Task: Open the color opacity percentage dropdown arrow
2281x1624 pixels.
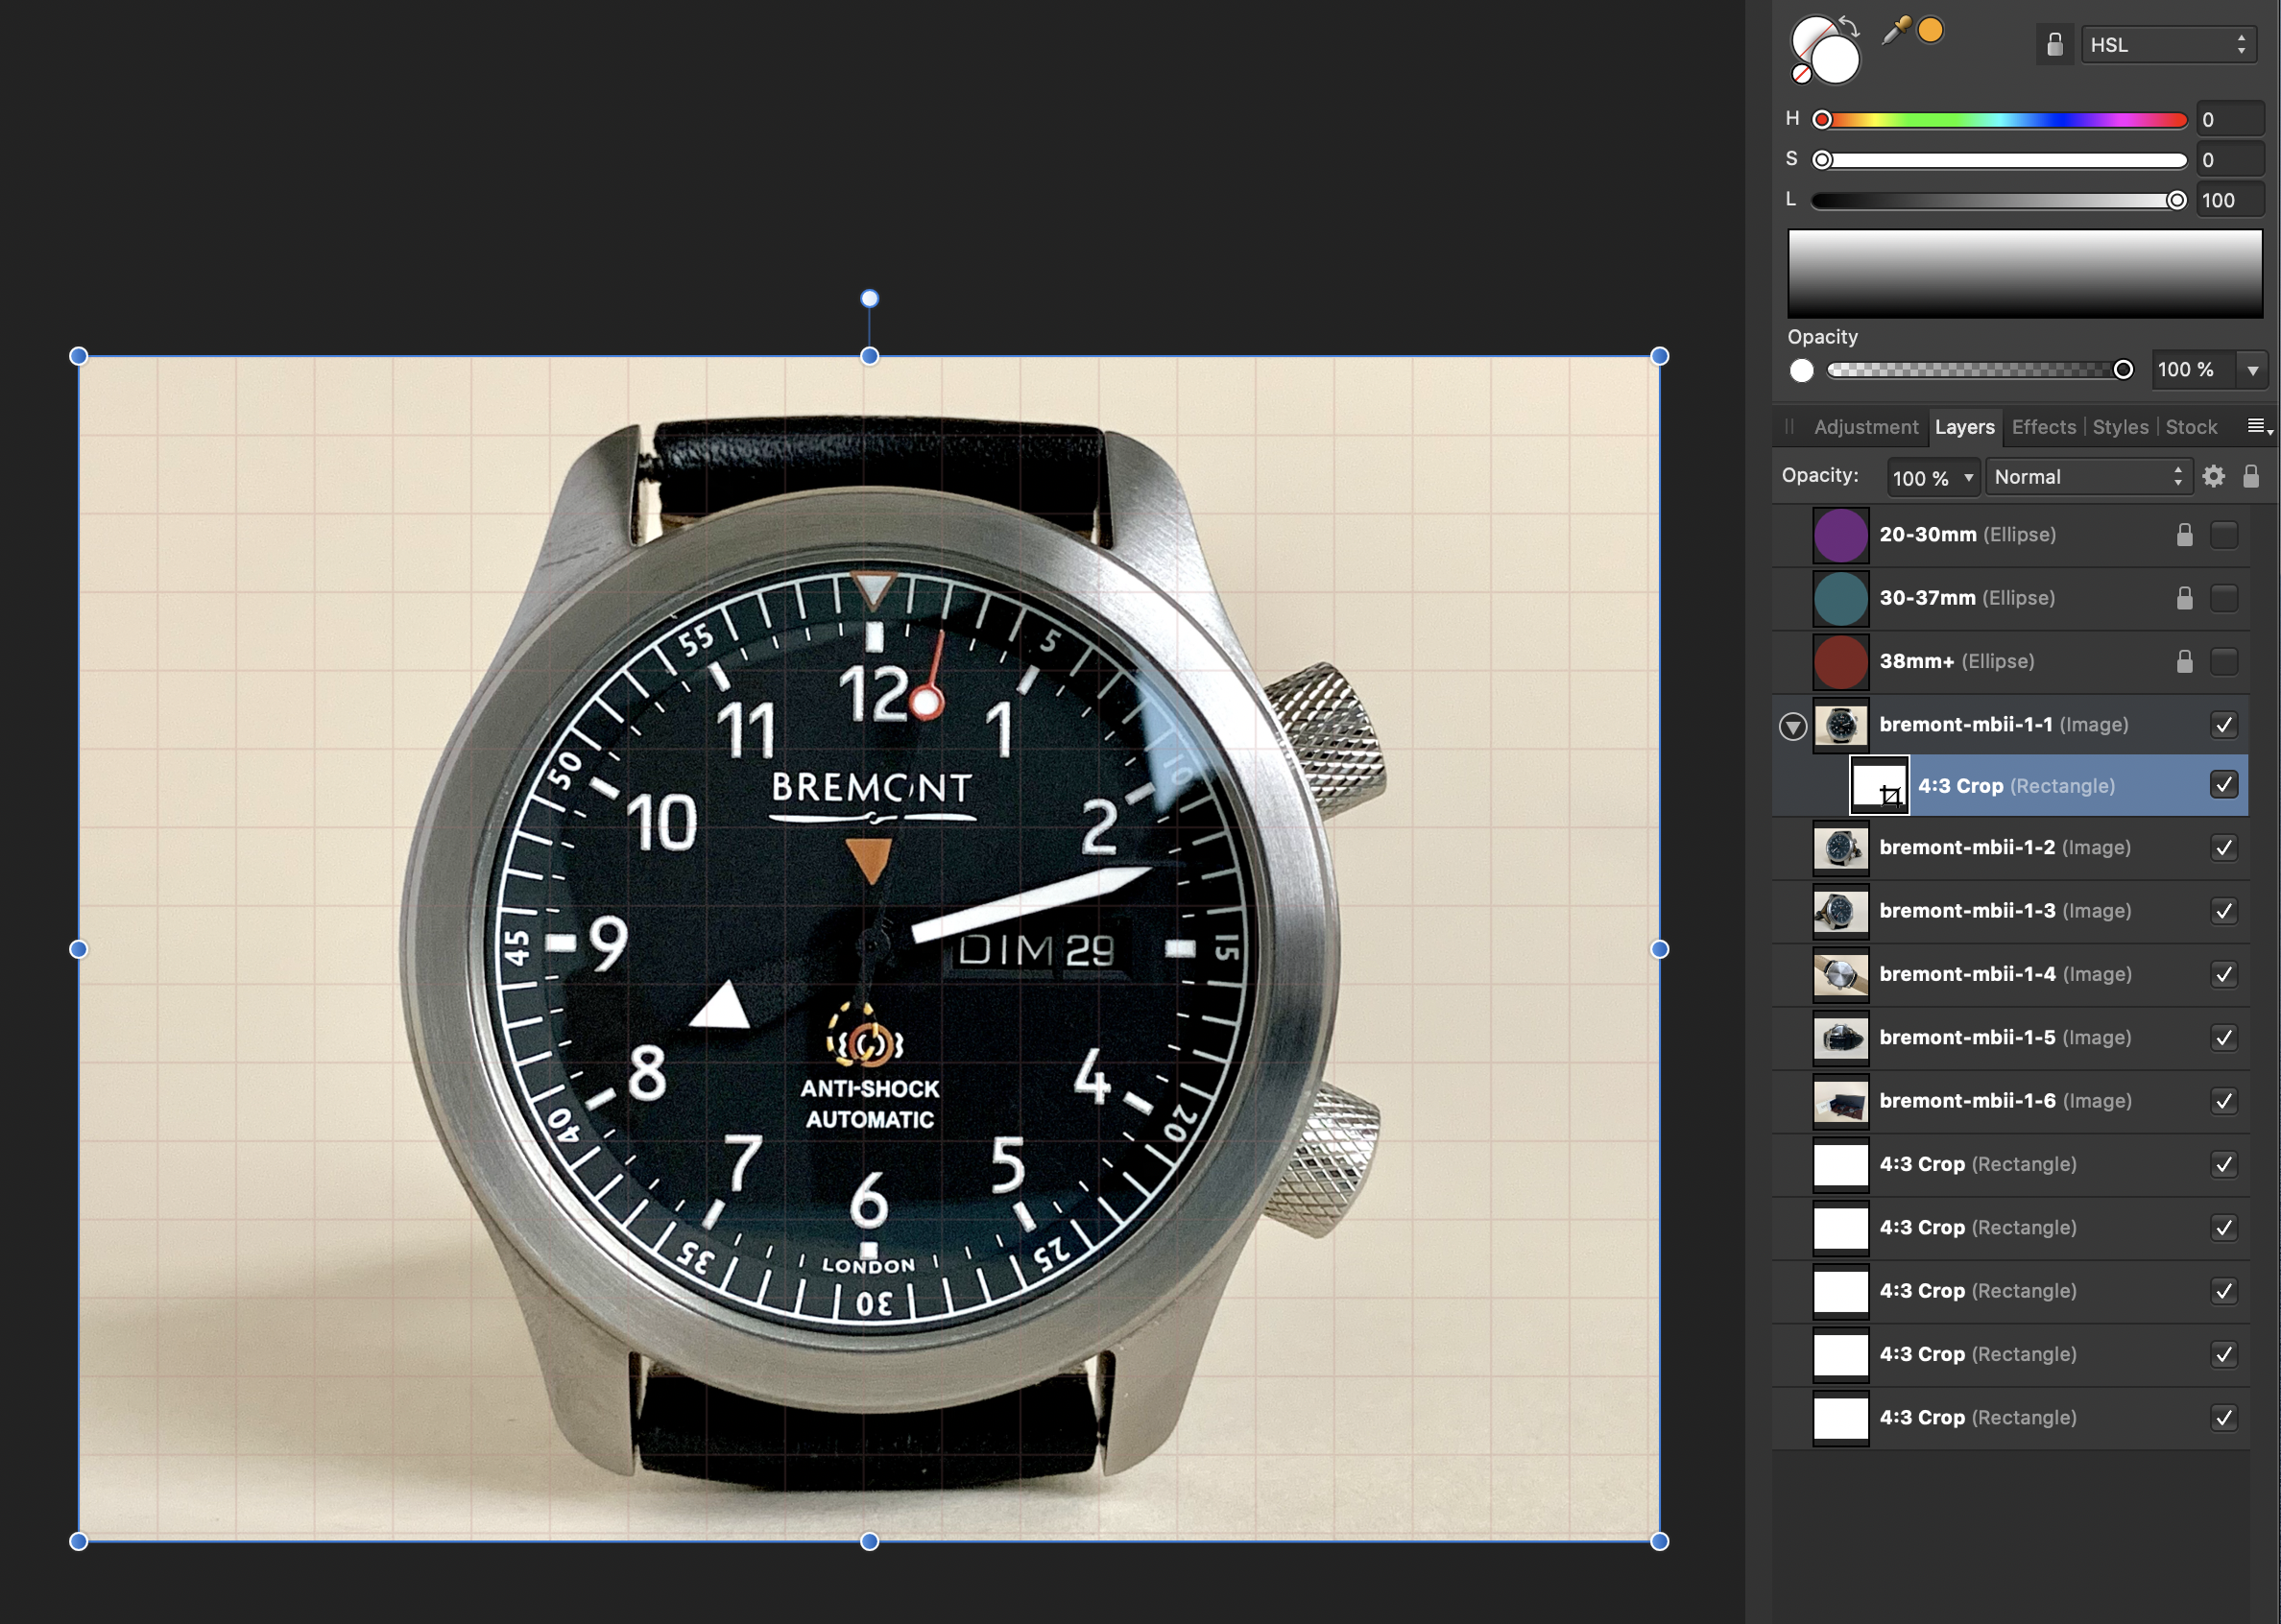Action: click(x=2252, y=370)
